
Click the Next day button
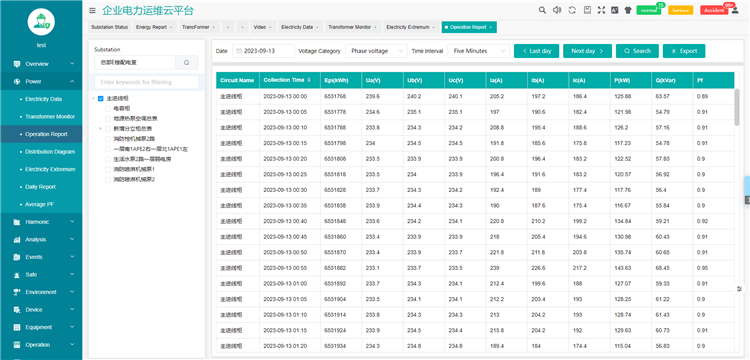click(x=587, y=51)
